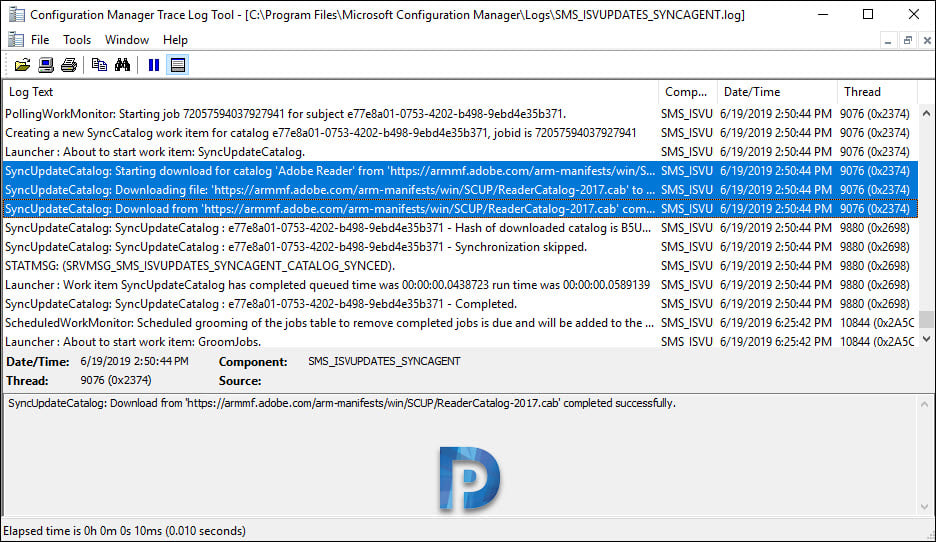936x542 pixels.
Task: Click the log list scrollbar thumb
Action: (926, 319)
